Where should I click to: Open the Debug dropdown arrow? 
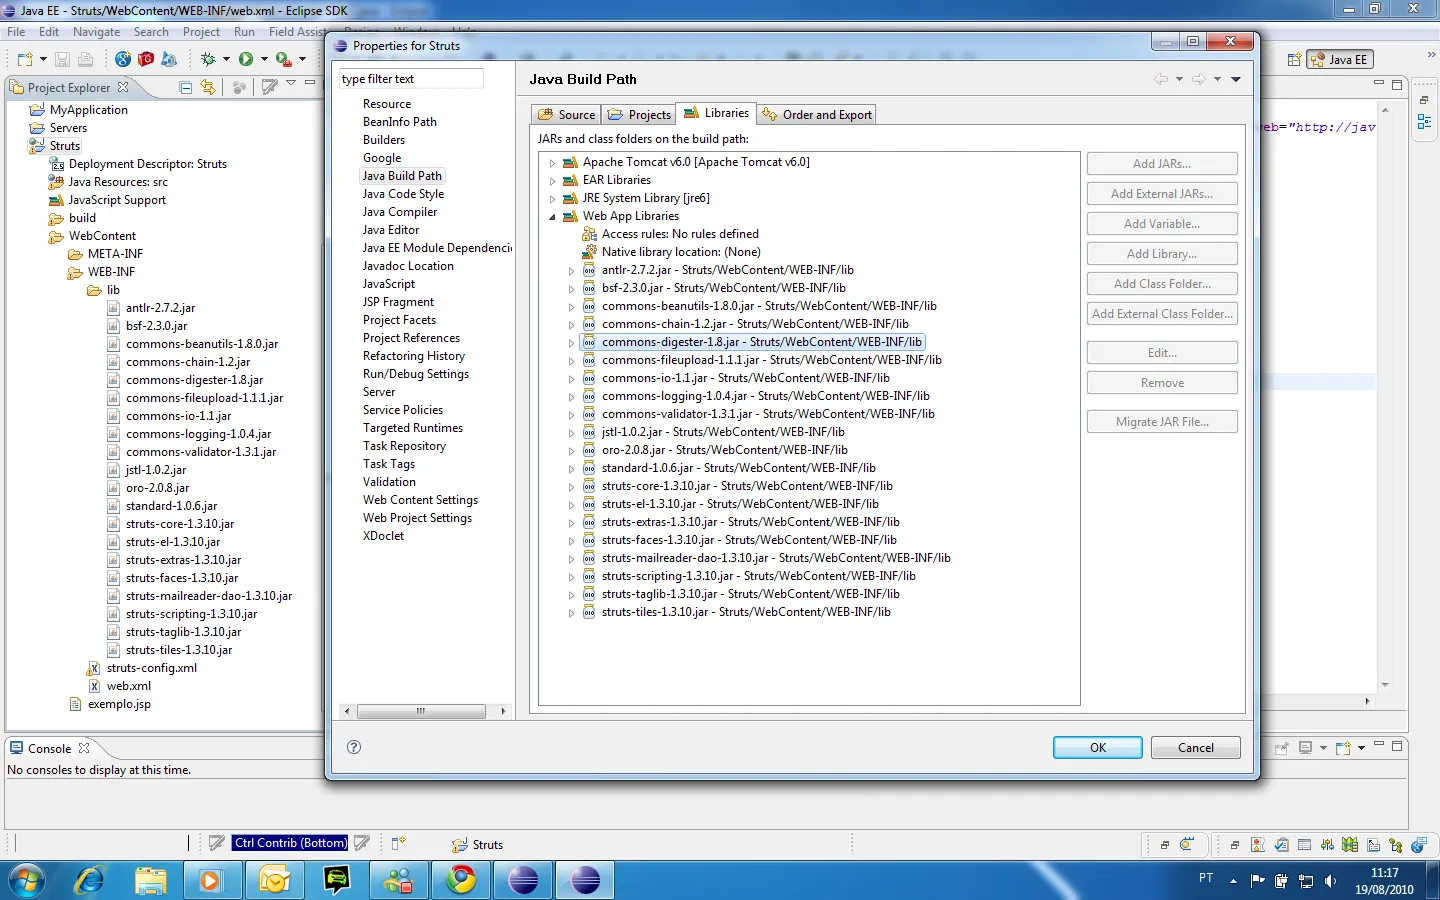(226, 60)
